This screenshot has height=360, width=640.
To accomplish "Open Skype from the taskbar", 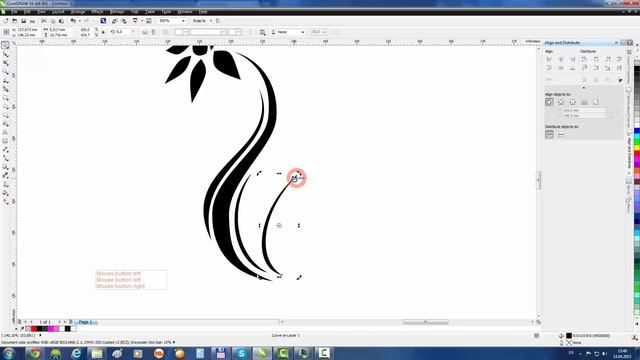I will pyautogui.click(x=241, y=353).
